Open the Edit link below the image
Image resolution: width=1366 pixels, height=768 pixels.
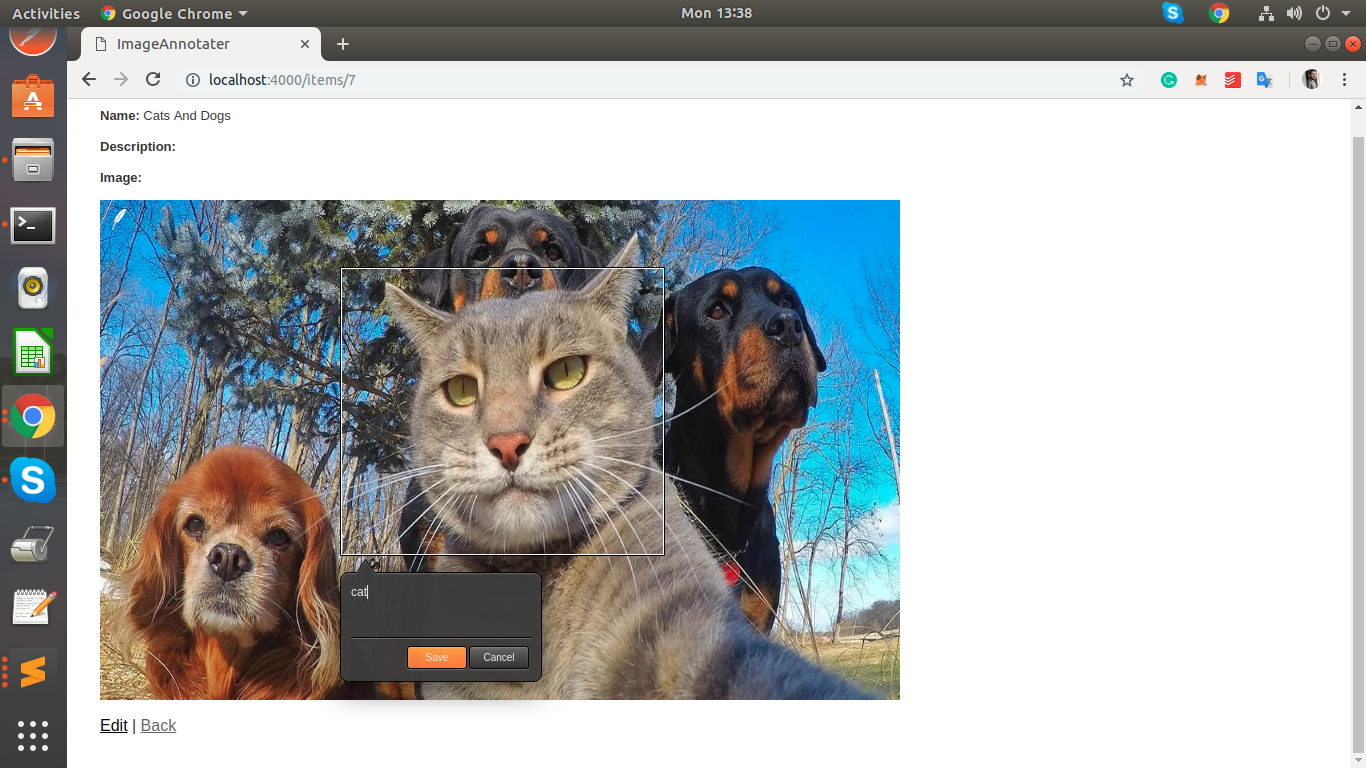pyautogui.click(x=114, y=725)
